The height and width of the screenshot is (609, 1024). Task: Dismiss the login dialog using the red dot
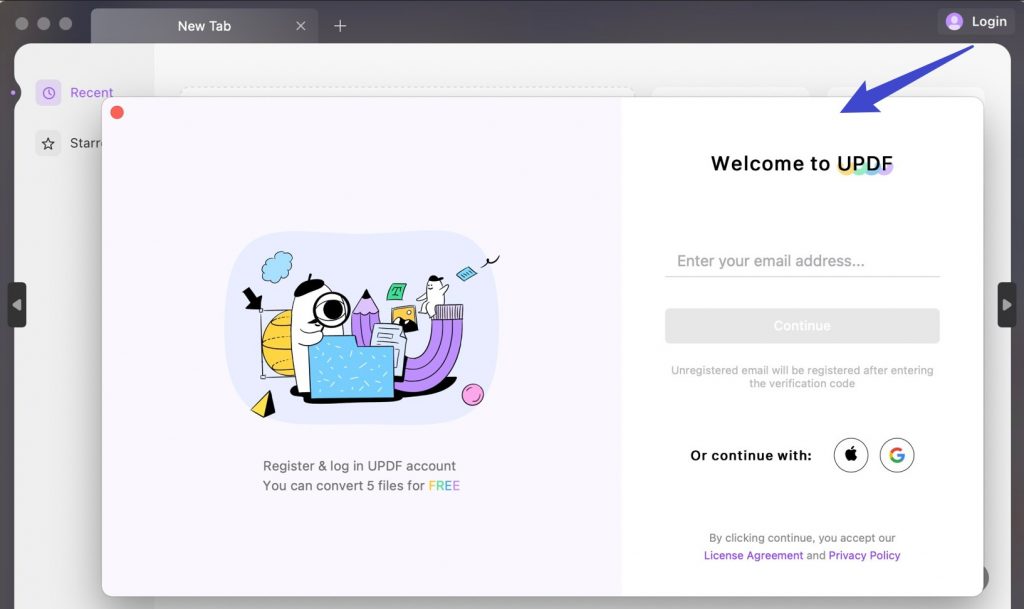point(118,112)
